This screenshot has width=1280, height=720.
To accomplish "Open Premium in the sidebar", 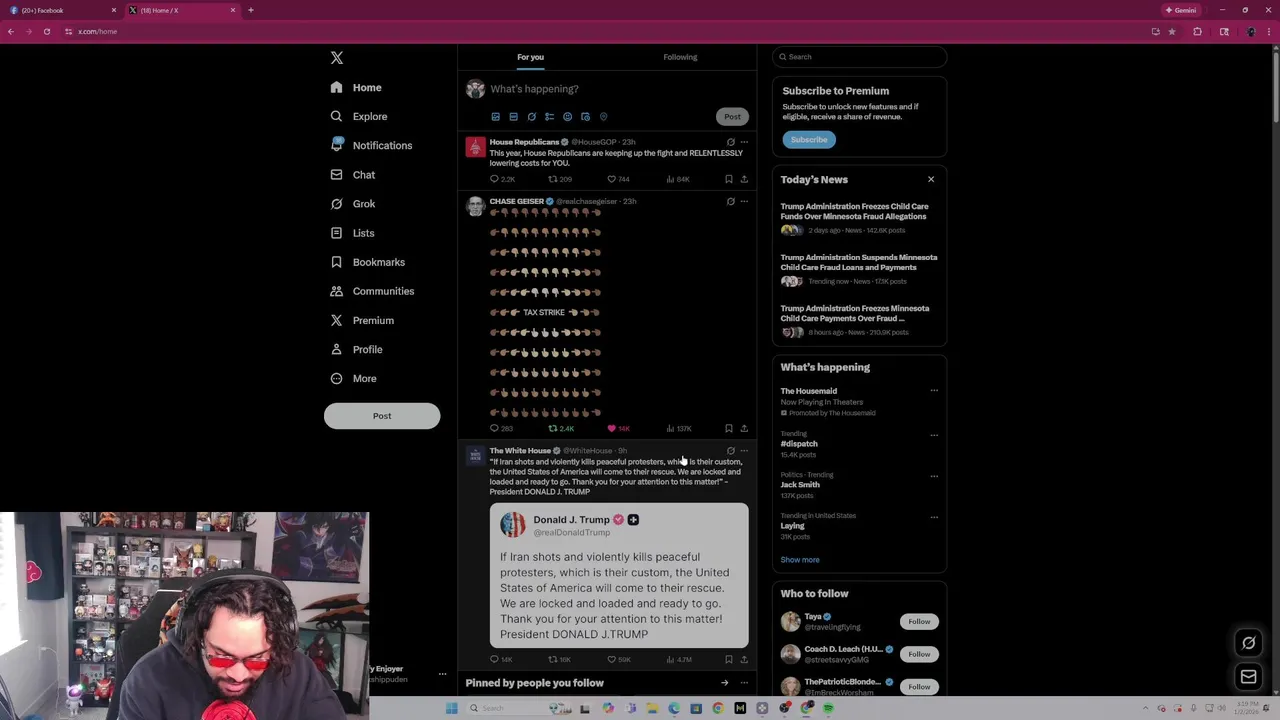I will pyautogui.click(x=361, y=320).
